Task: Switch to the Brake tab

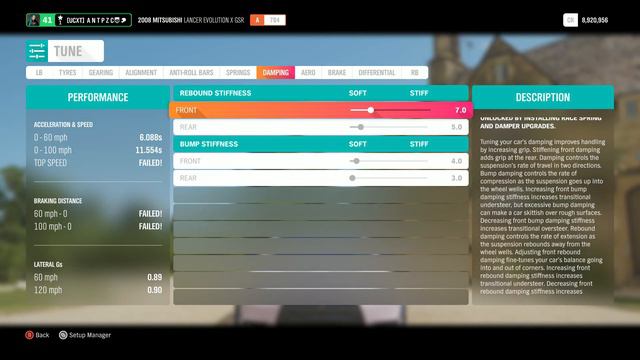Action: pyautogui.click(x=337, y=73)
